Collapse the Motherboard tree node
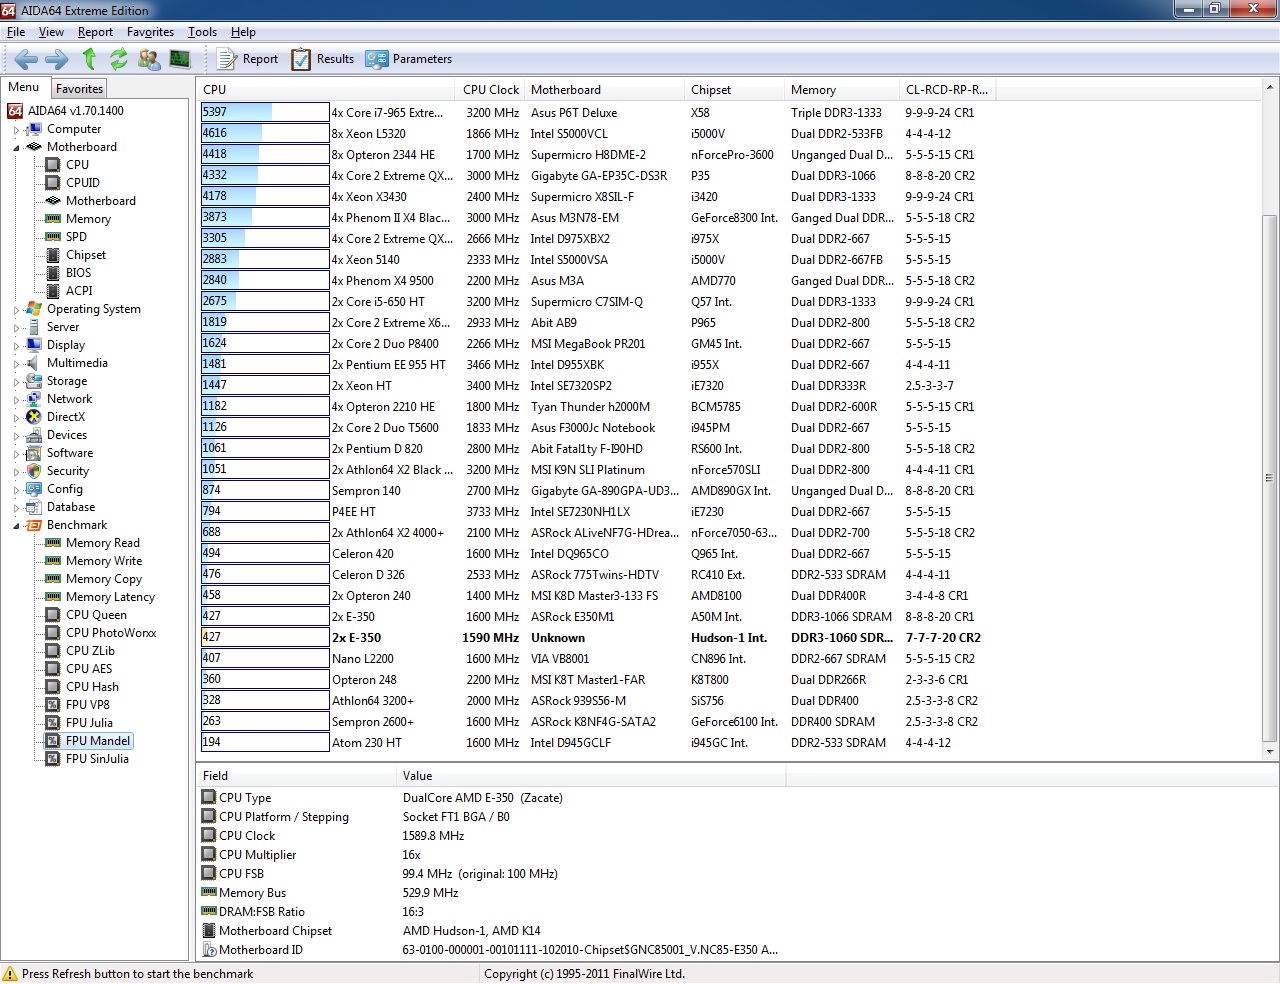 pos(16,148)
